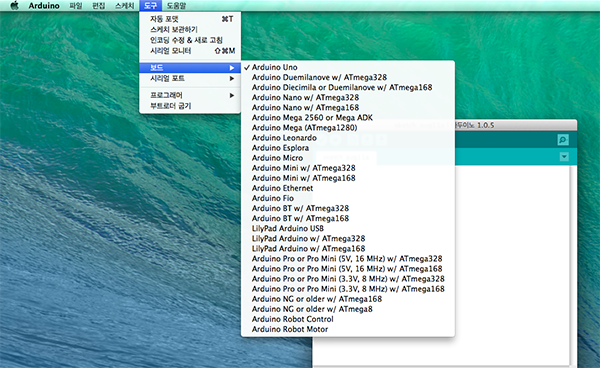The width and height of the screenshot is (600, 368).
Task: Open the 편집 menu
Action: [99, 5]
